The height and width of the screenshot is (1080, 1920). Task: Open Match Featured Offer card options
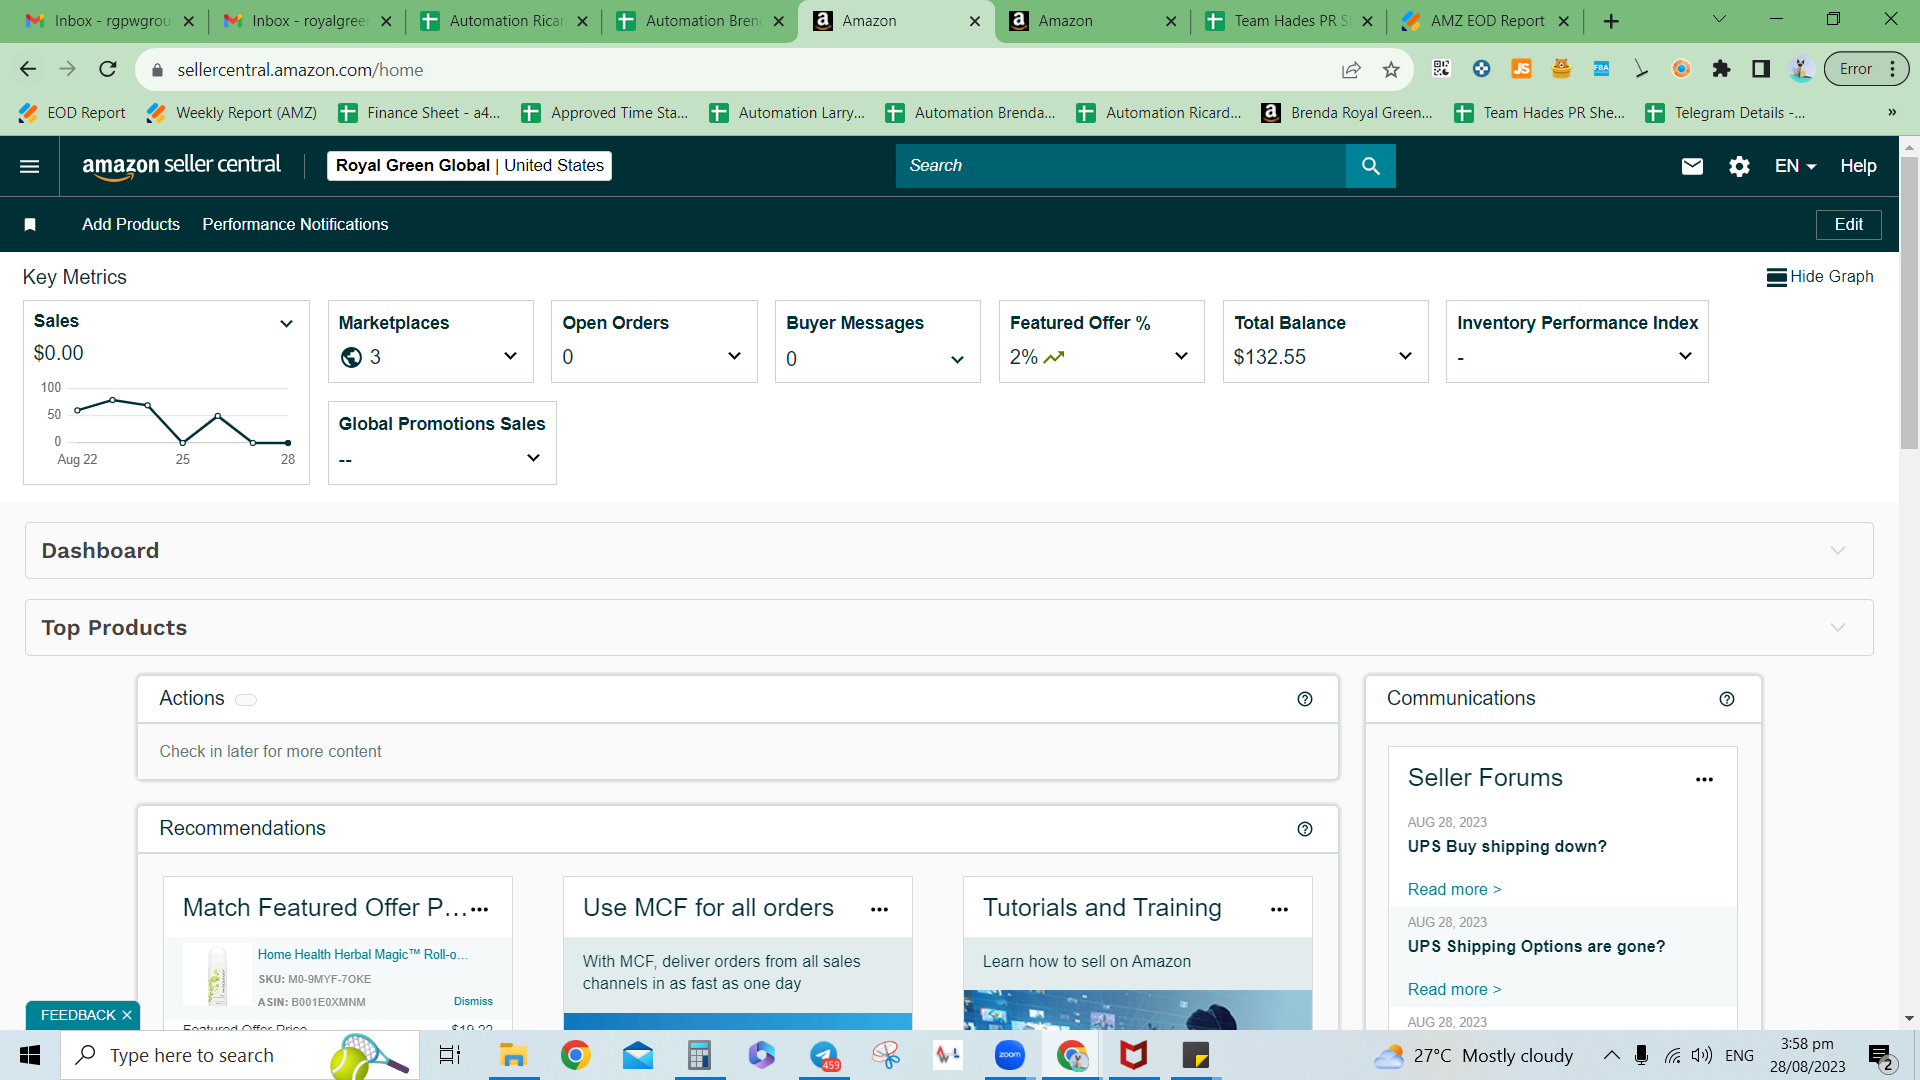480,909
